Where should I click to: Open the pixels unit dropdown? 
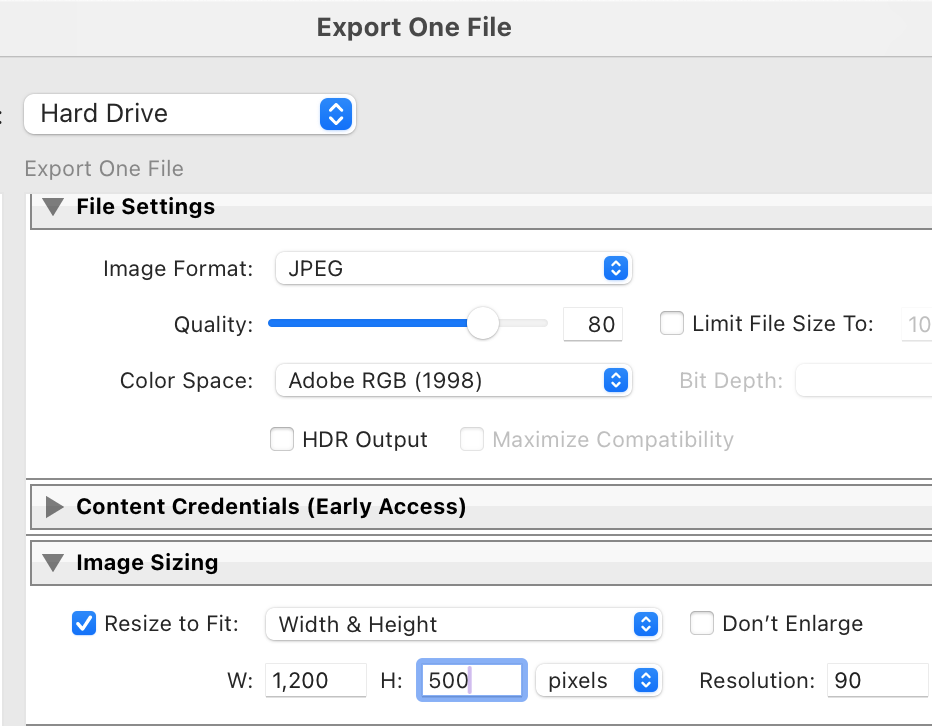598,681
